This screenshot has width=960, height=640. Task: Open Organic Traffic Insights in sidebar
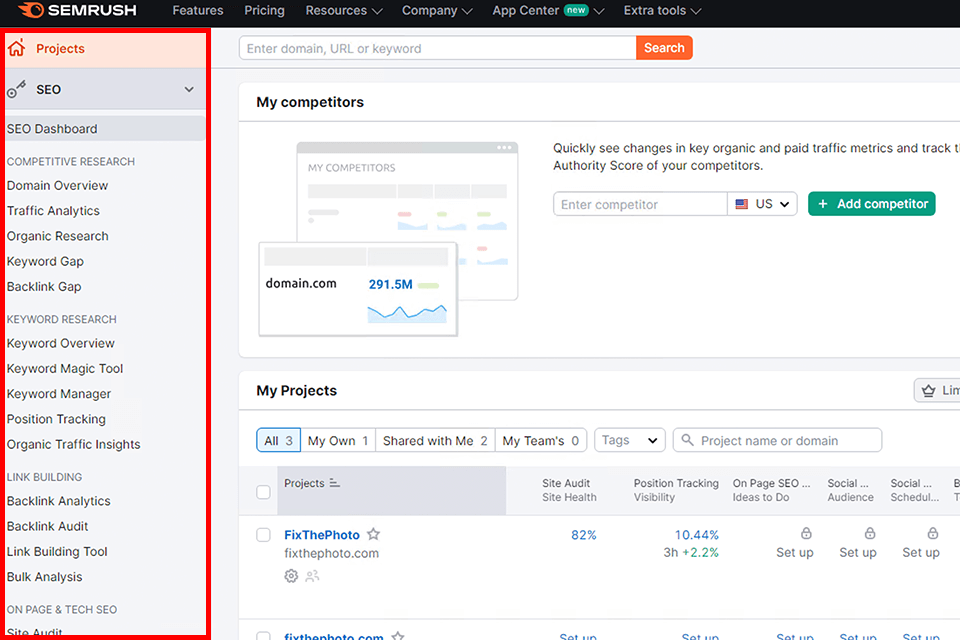(x=73, y=445)
